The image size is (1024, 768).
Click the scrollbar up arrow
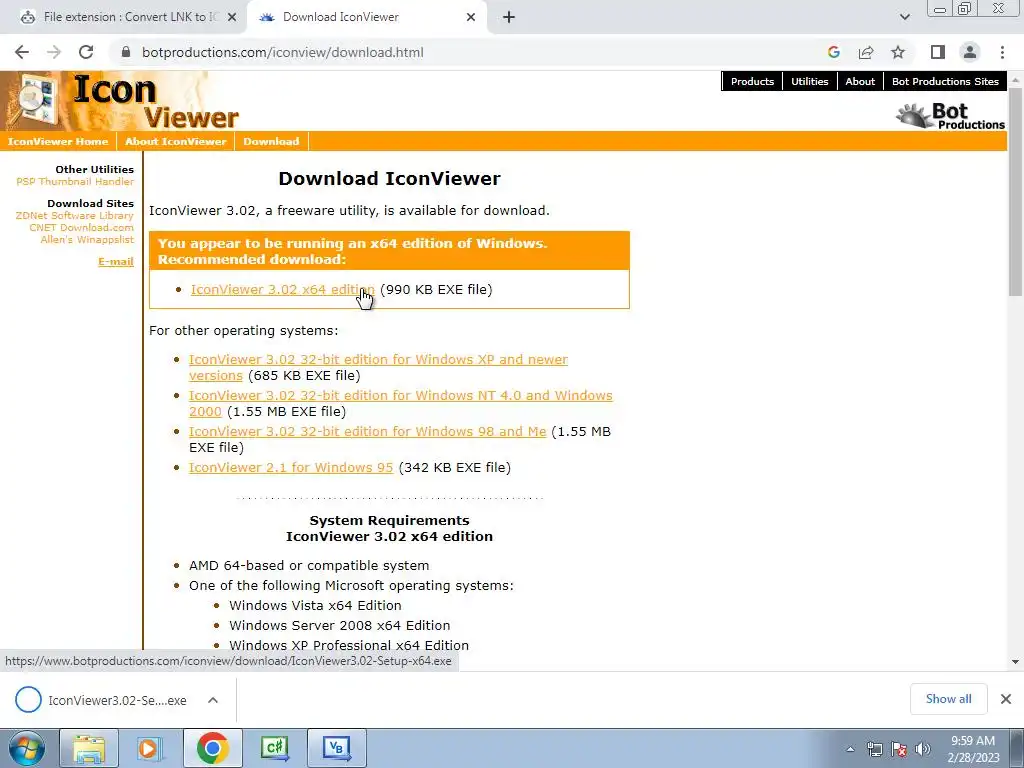coord(1015,80)
